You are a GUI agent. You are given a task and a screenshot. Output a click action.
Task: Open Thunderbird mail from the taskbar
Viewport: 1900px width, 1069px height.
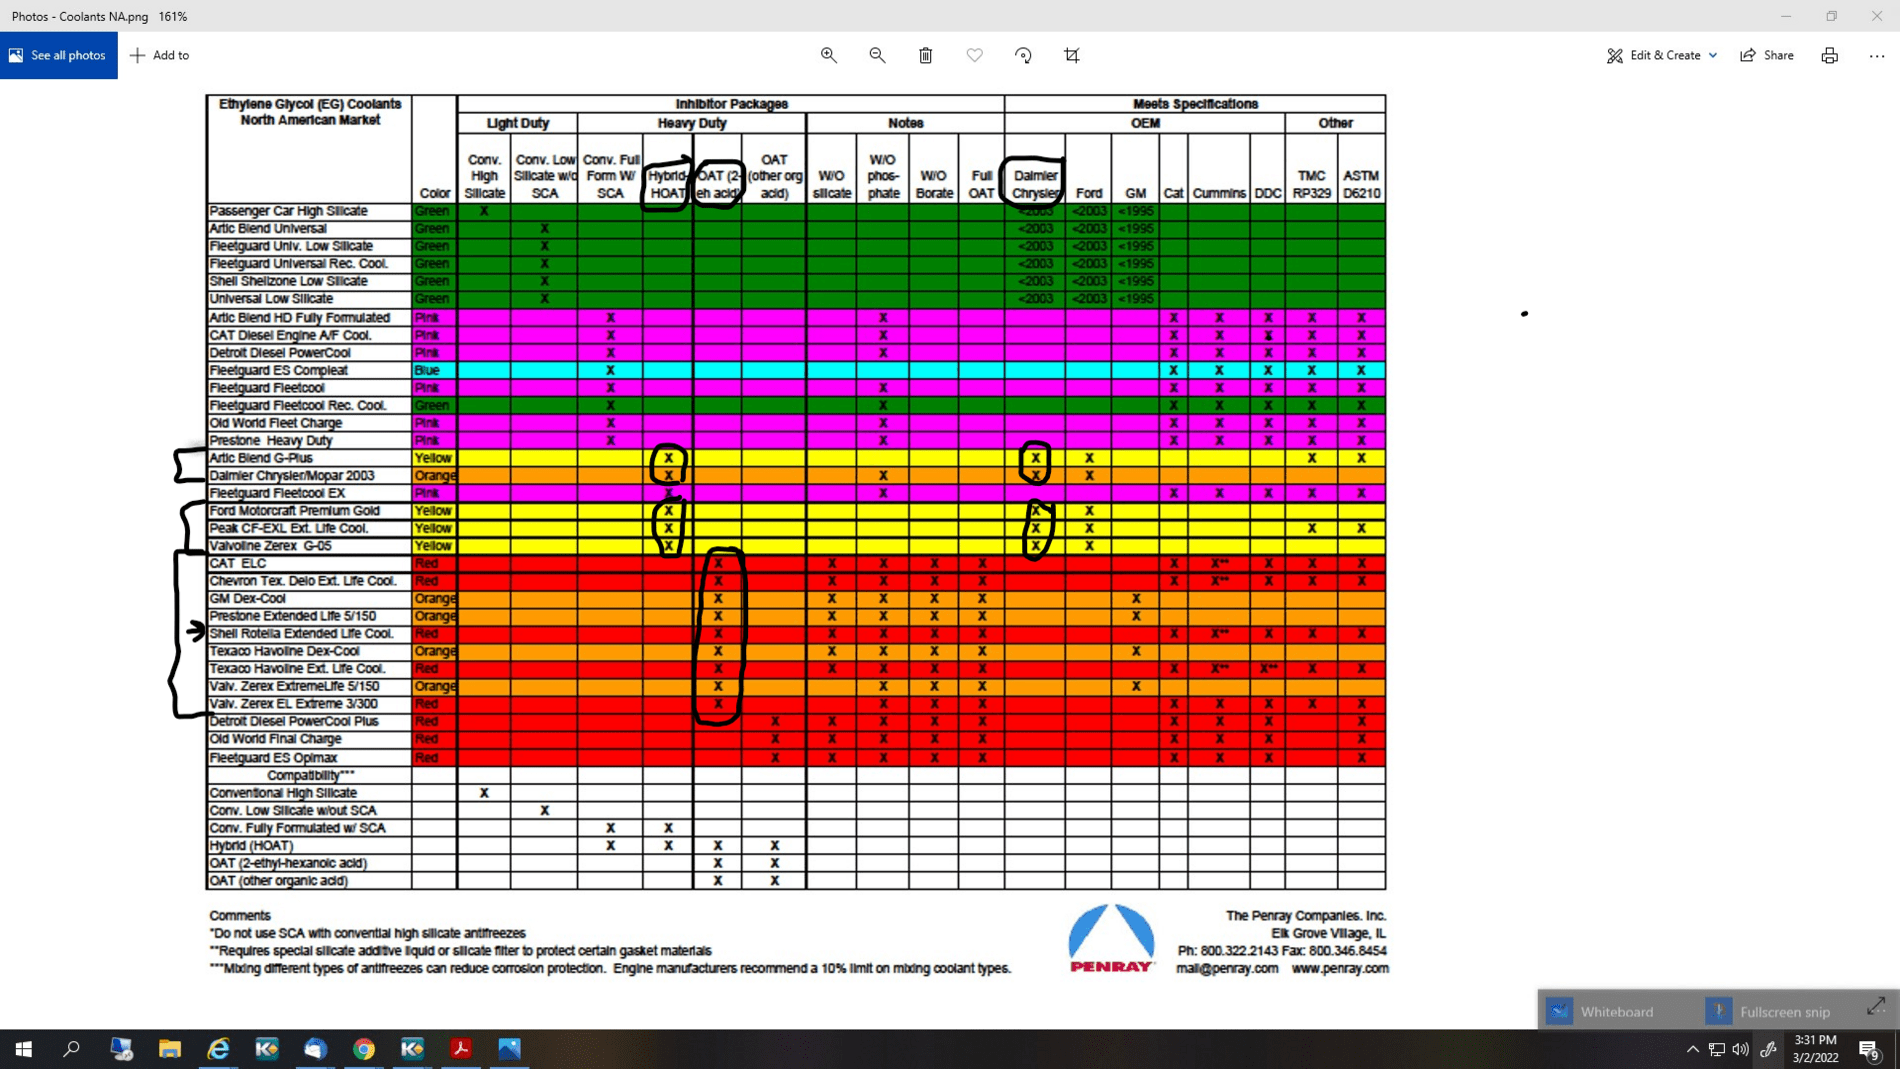316,1049
